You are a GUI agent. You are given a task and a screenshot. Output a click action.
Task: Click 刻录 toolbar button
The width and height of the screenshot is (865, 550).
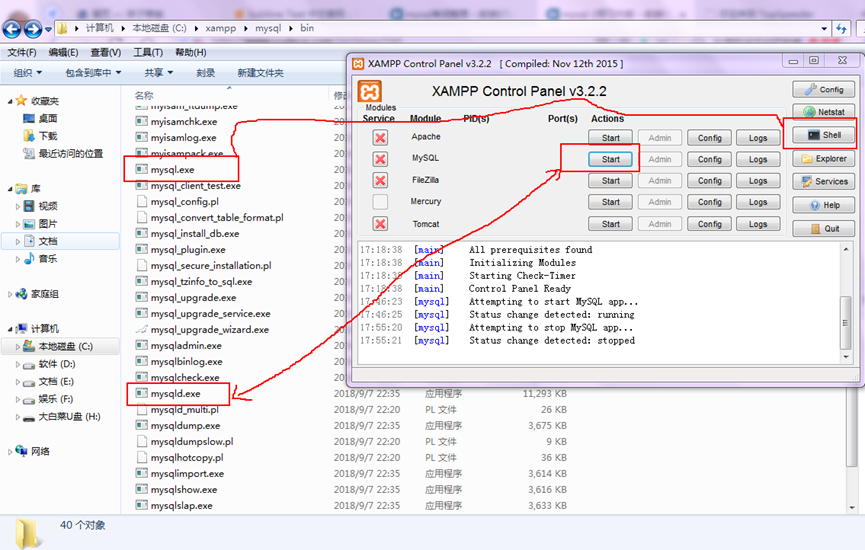pos(206,73)
